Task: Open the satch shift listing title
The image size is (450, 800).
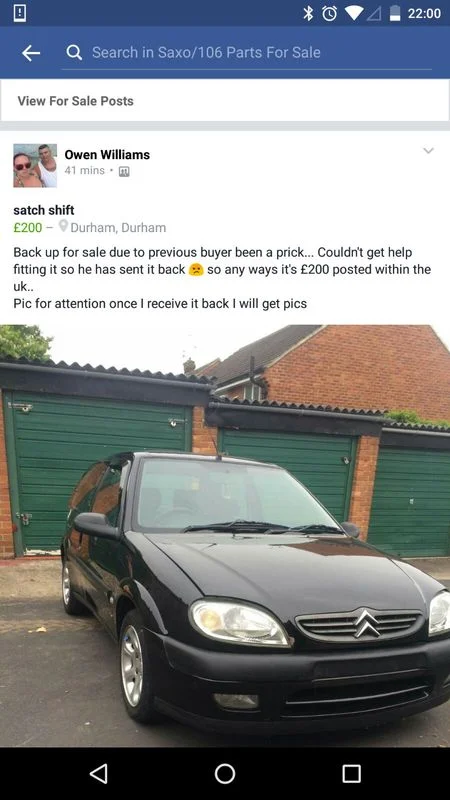Action: [43, 210]
